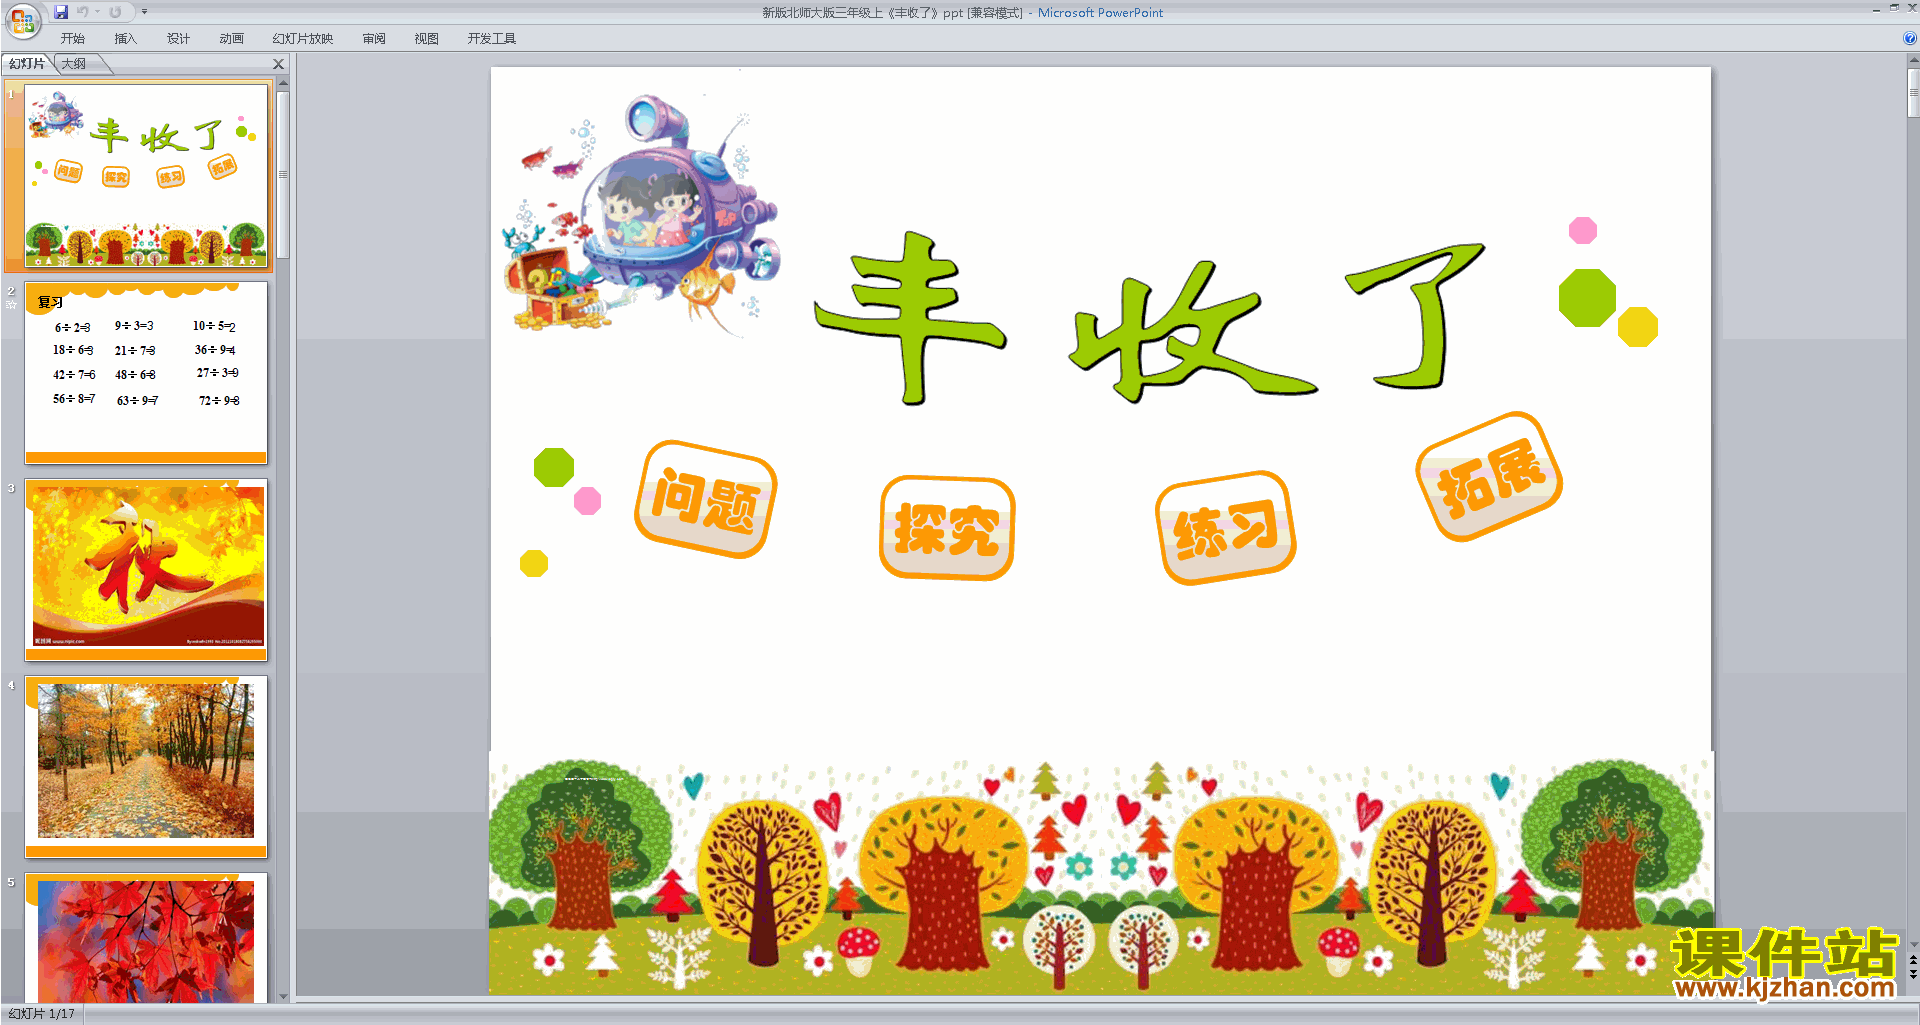Image resolution: width=1920 pixels, height=1025 pixels.
Task: Save the presentation with the floppy icon
Action: click(61, 12)
